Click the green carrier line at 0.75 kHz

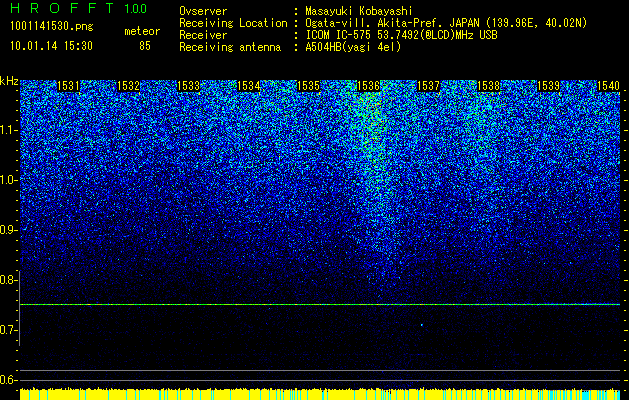point(320,305)
